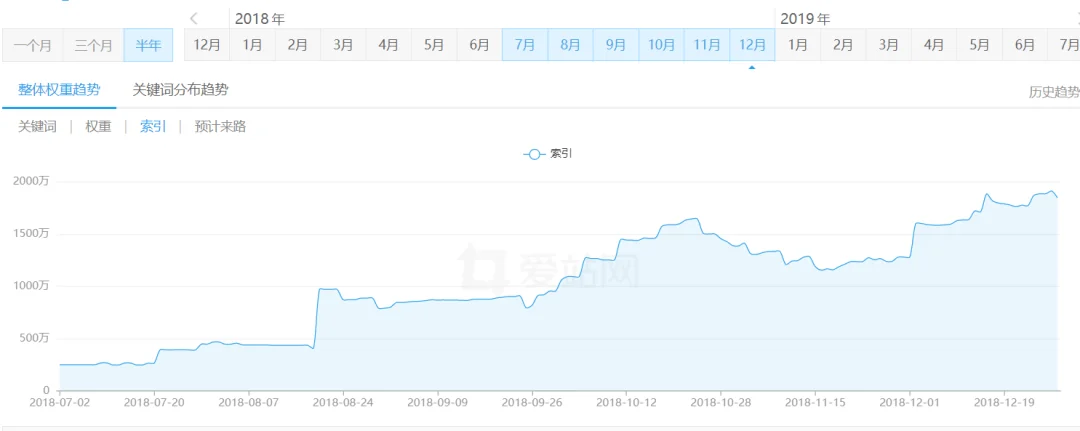1080x431 pixels.
Task: Click 6月 of 2018 in month timeline
Action: [479, 45]
